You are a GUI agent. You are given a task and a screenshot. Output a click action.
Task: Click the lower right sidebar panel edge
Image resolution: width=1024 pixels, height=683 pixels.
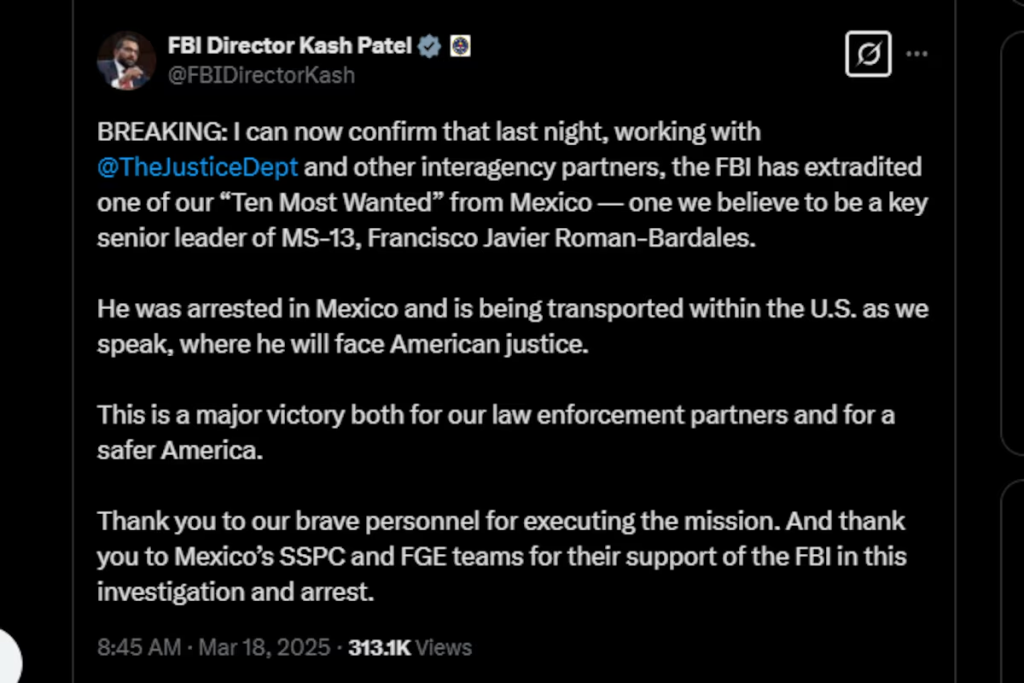pos(1012,581)
